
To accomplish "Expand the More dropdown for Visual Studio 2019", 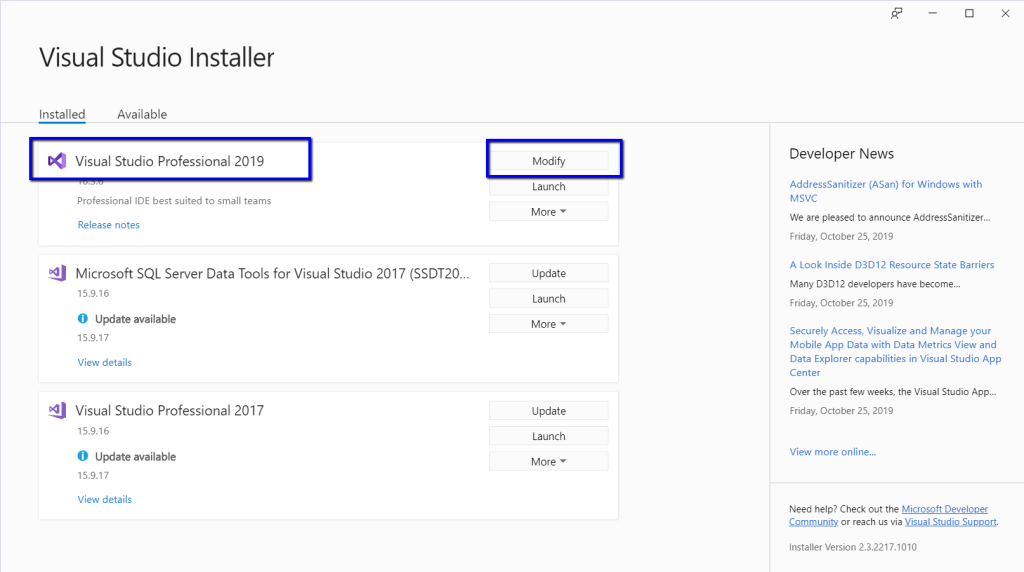I will [548, 212].
